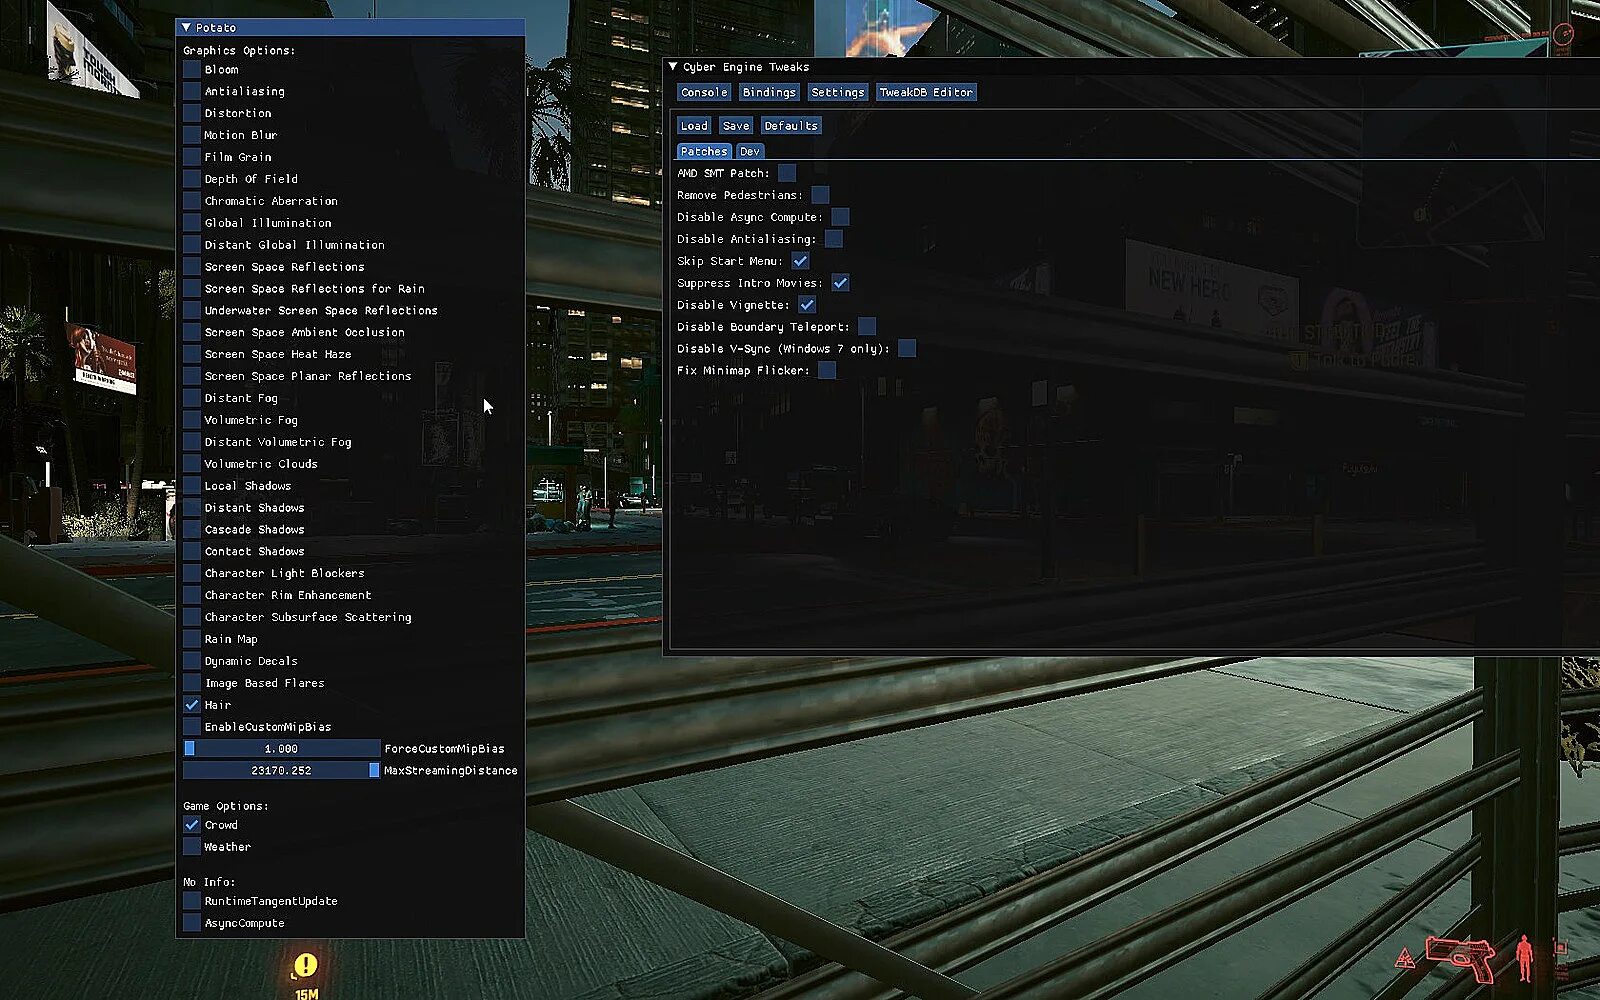Enable Global Illumination checkbox
1600x1000 pixels.
[x=192, y=223]
